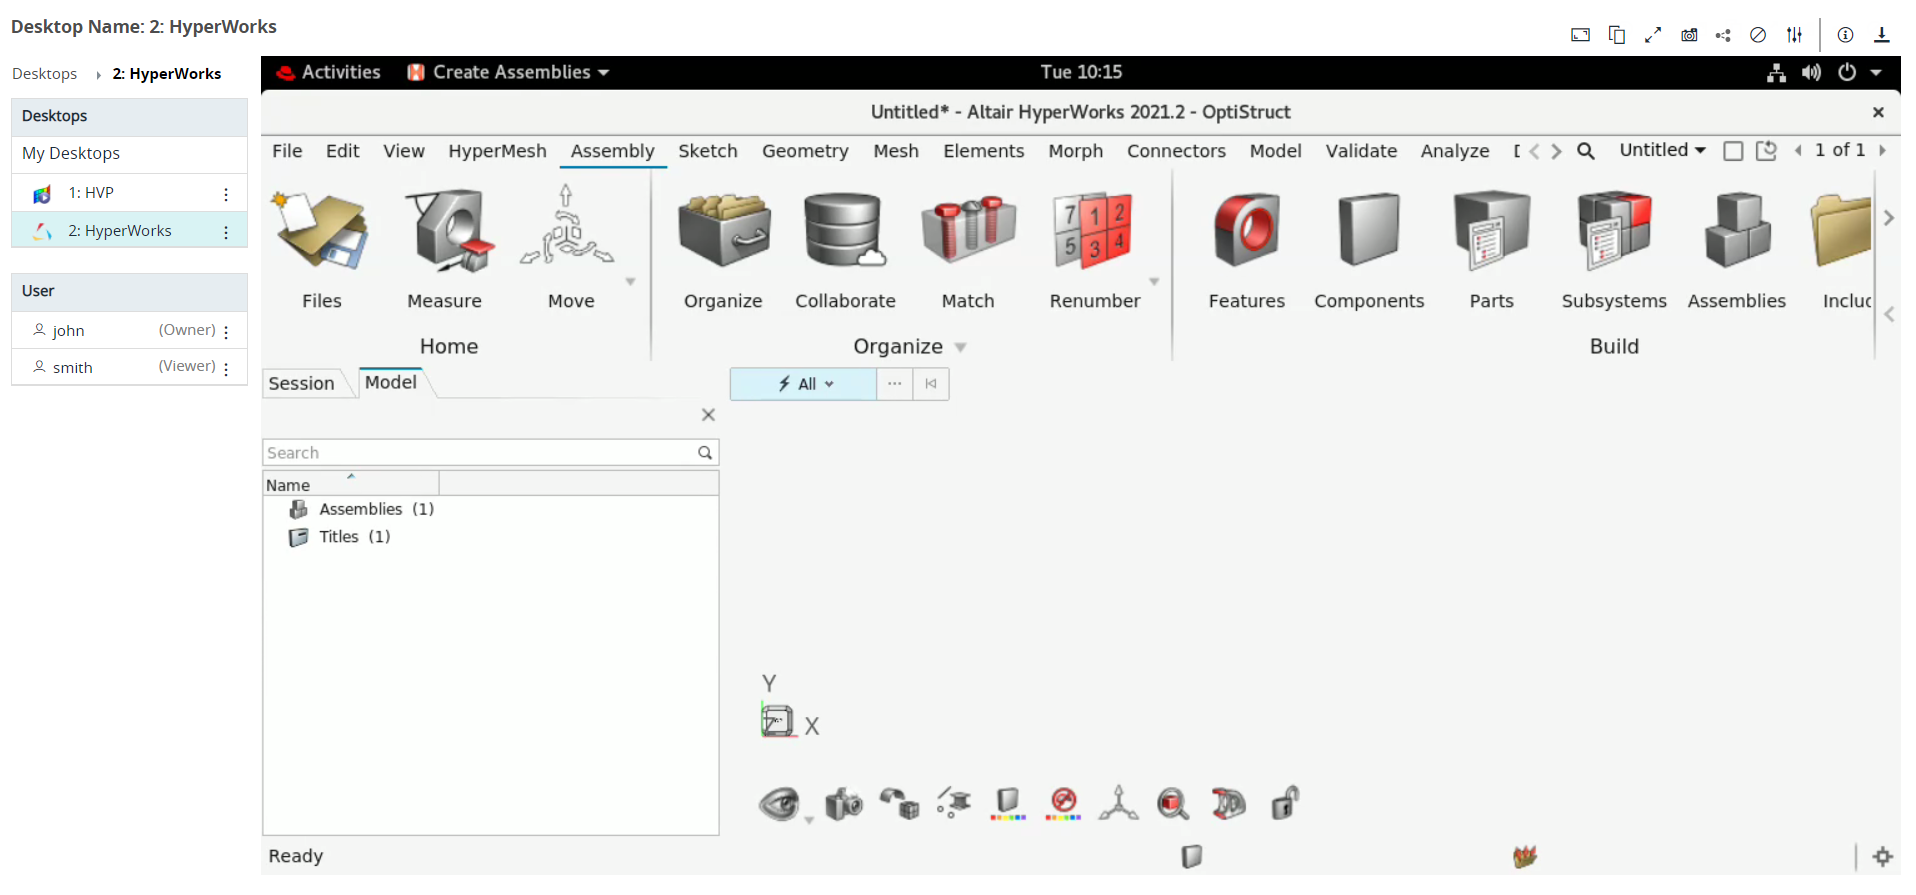Select the Model browser tab
Screen dimensions: 1916x895
click(x=390, y=382)
